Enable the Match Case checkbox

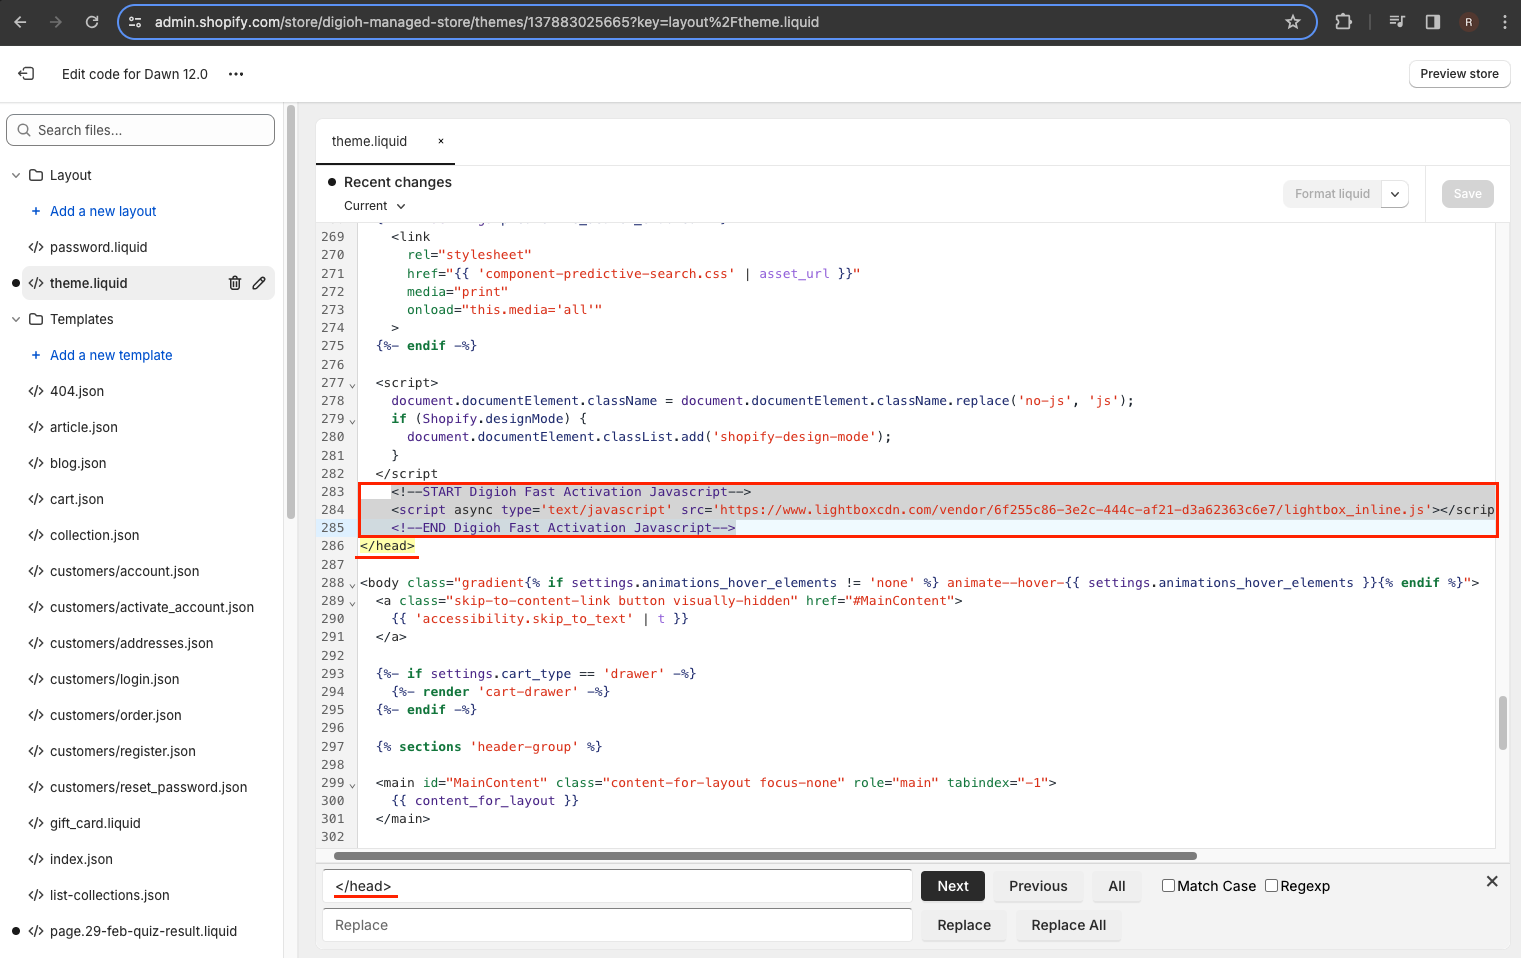(x=1168, y=886)
